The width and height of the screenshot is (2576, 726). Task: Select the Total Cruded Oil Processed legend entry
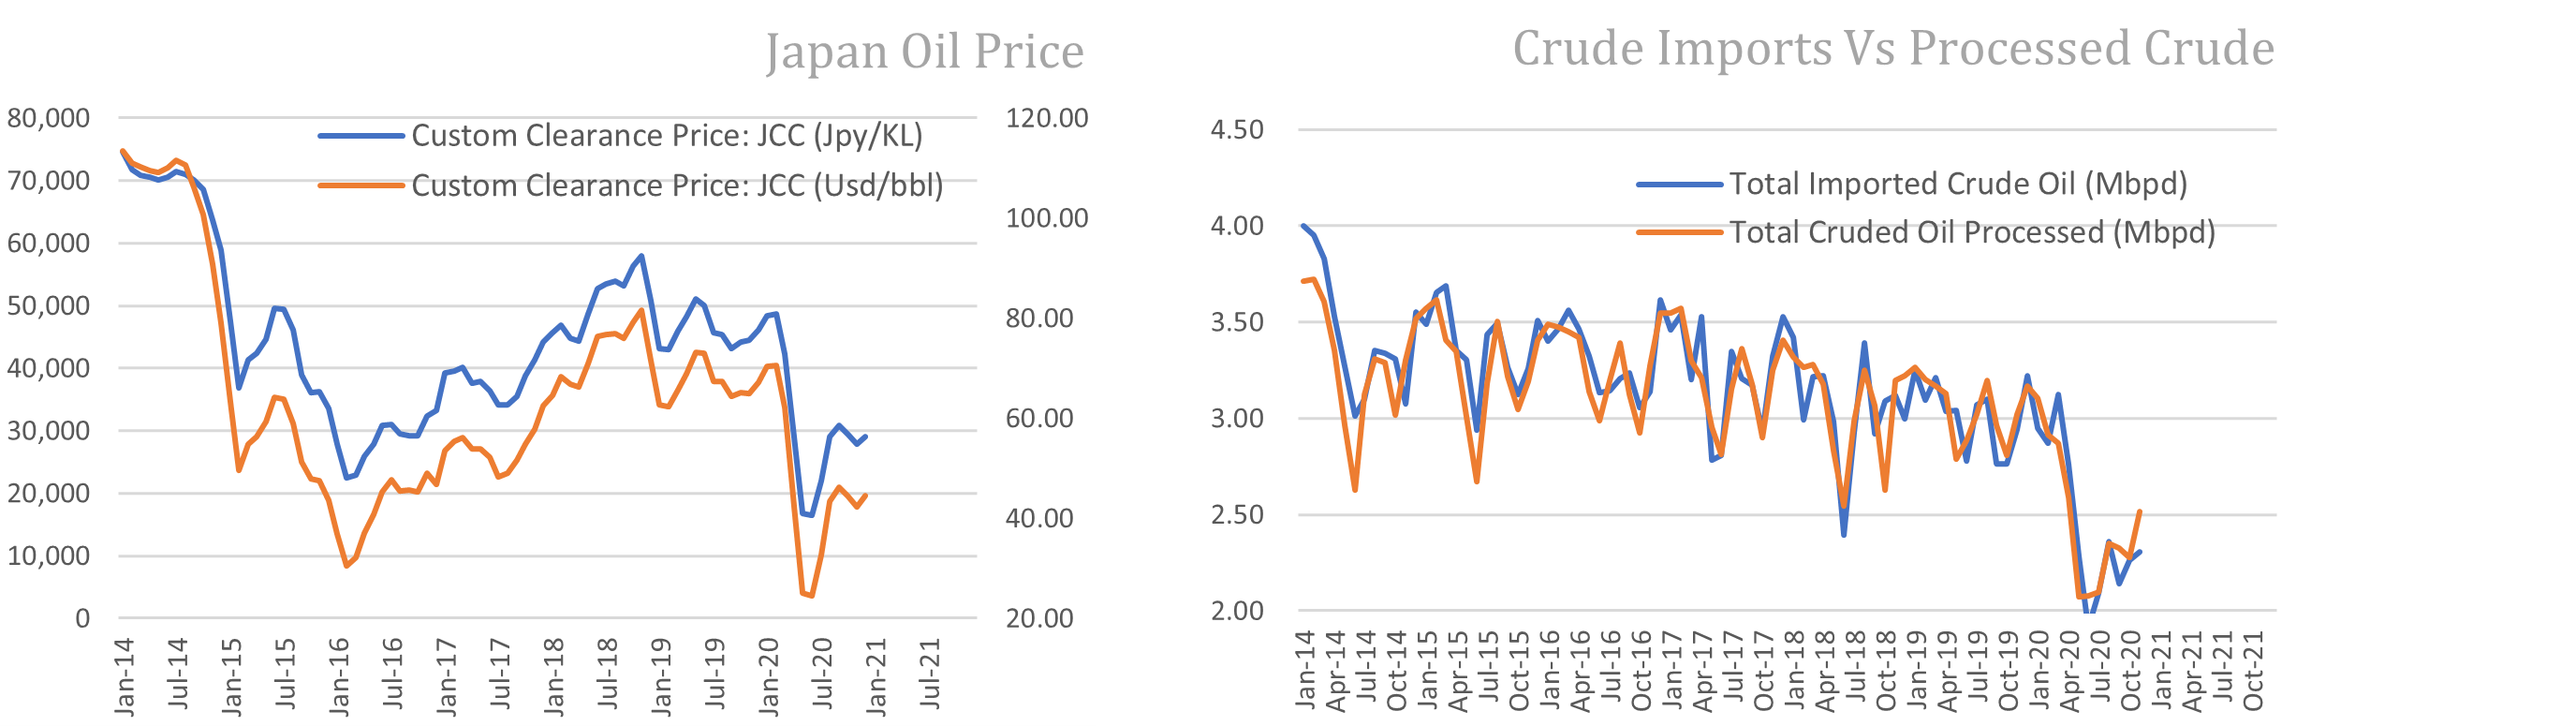click(1972, 232)
